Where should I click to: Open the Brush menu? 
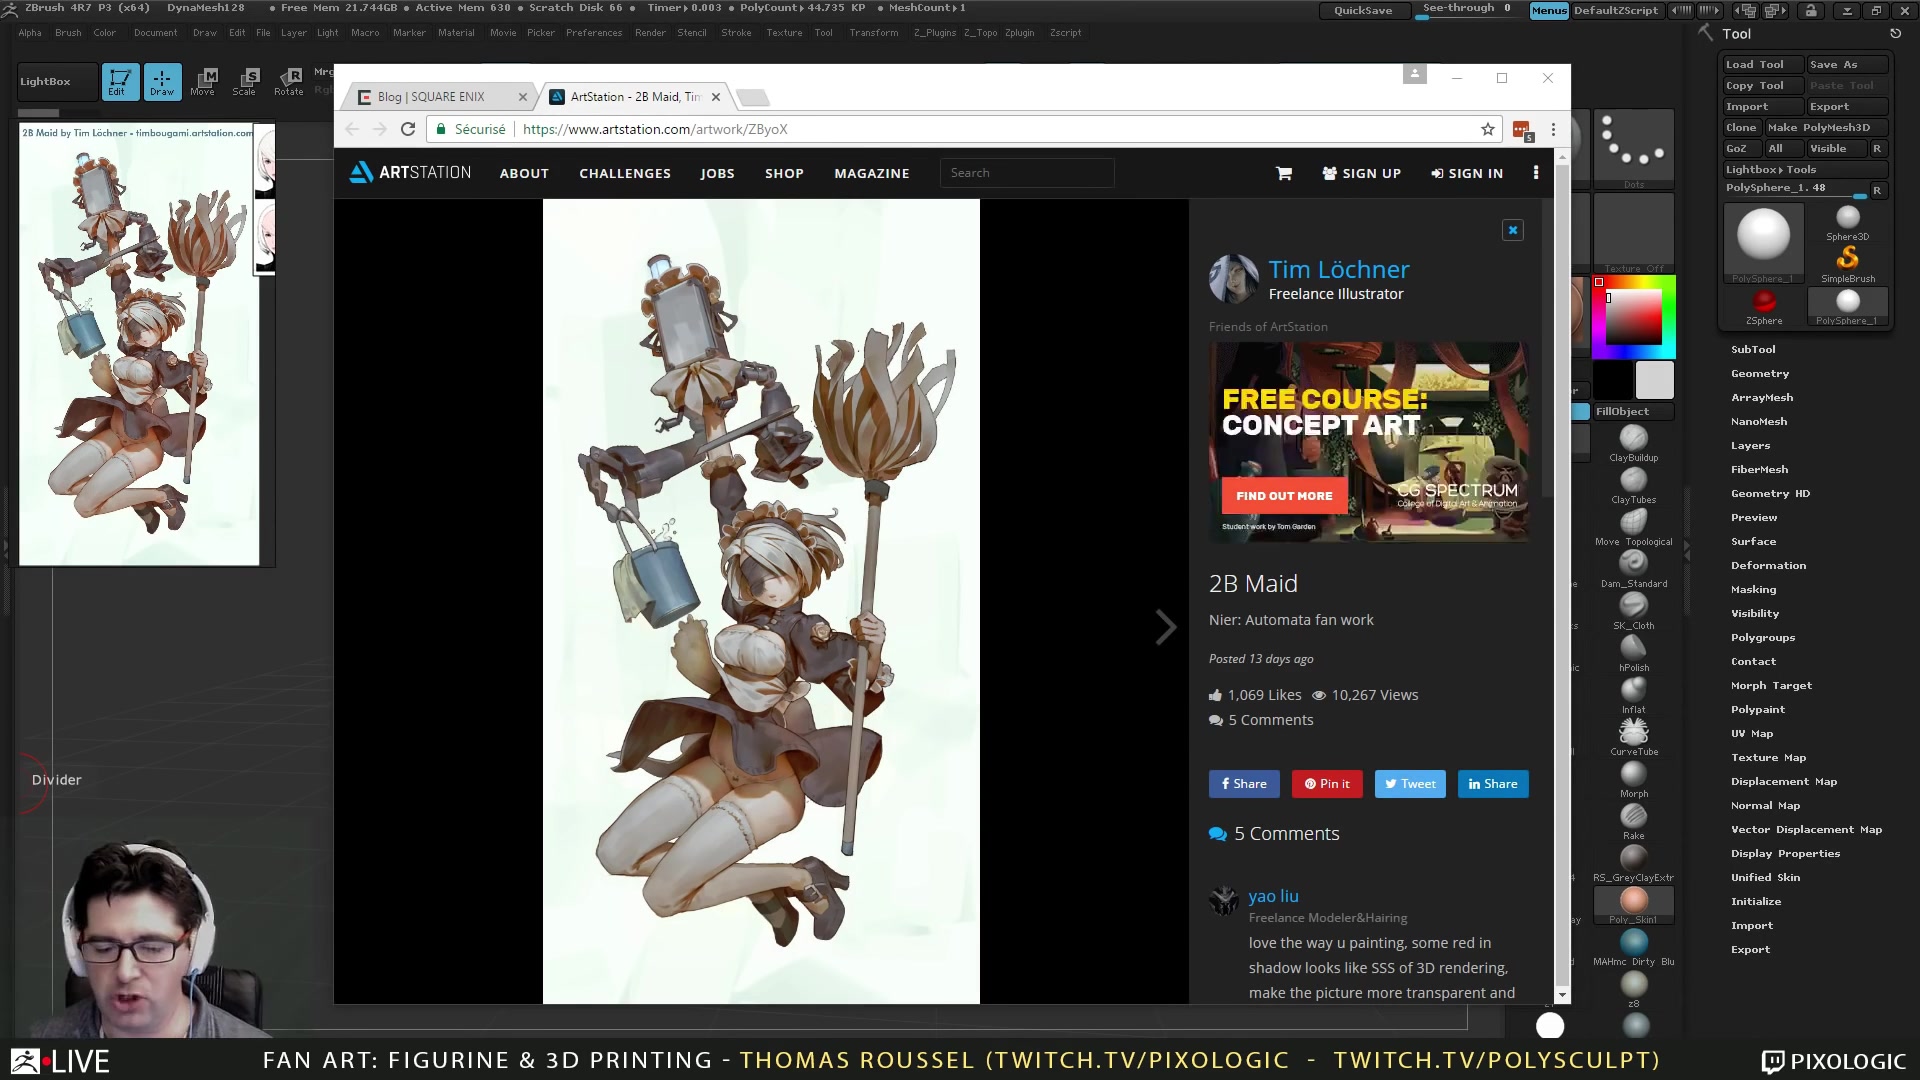tap(68, 32)
